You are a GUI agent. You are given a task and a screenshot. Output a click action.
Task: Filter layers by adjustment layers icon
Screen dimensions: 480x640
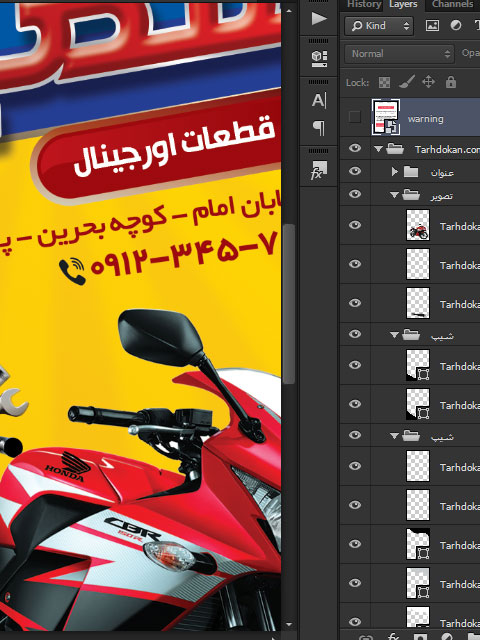(456, 26)
